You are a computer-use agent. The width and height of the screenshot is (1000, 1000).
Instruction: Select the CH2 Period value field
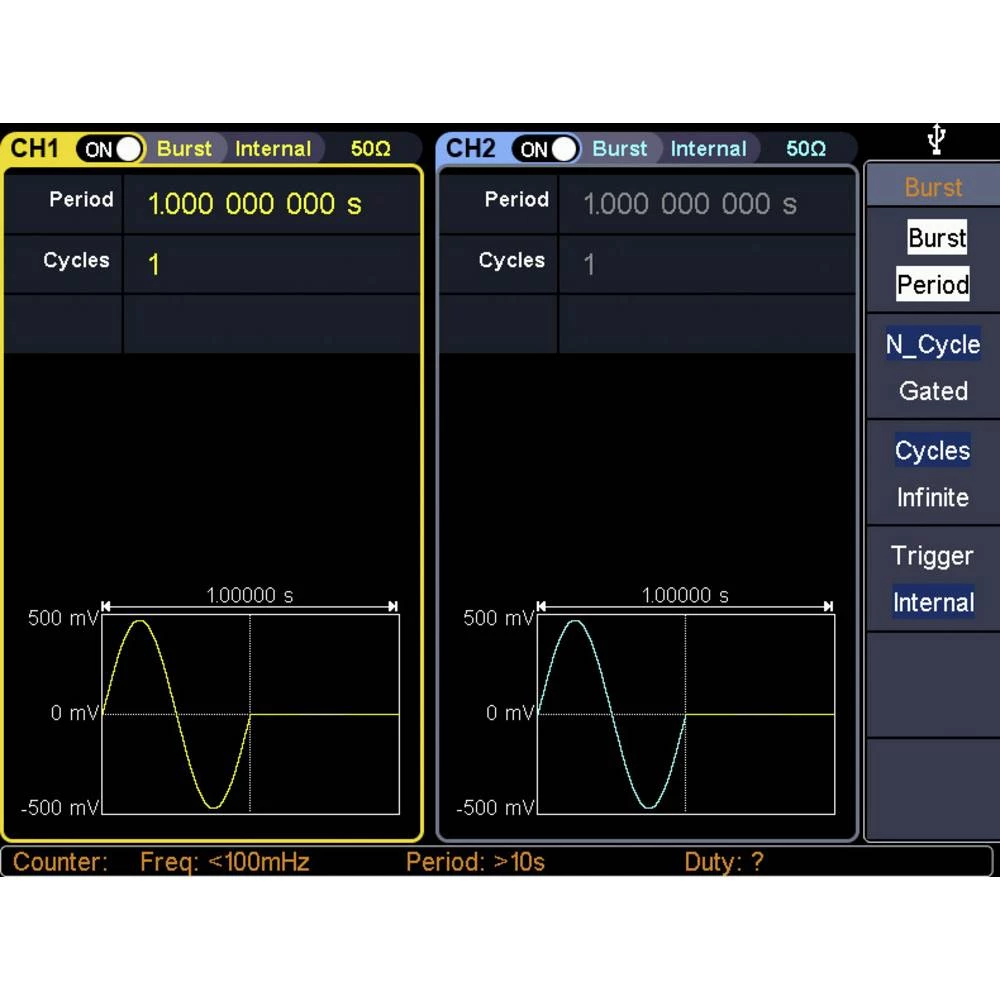(x=689, y=204)
